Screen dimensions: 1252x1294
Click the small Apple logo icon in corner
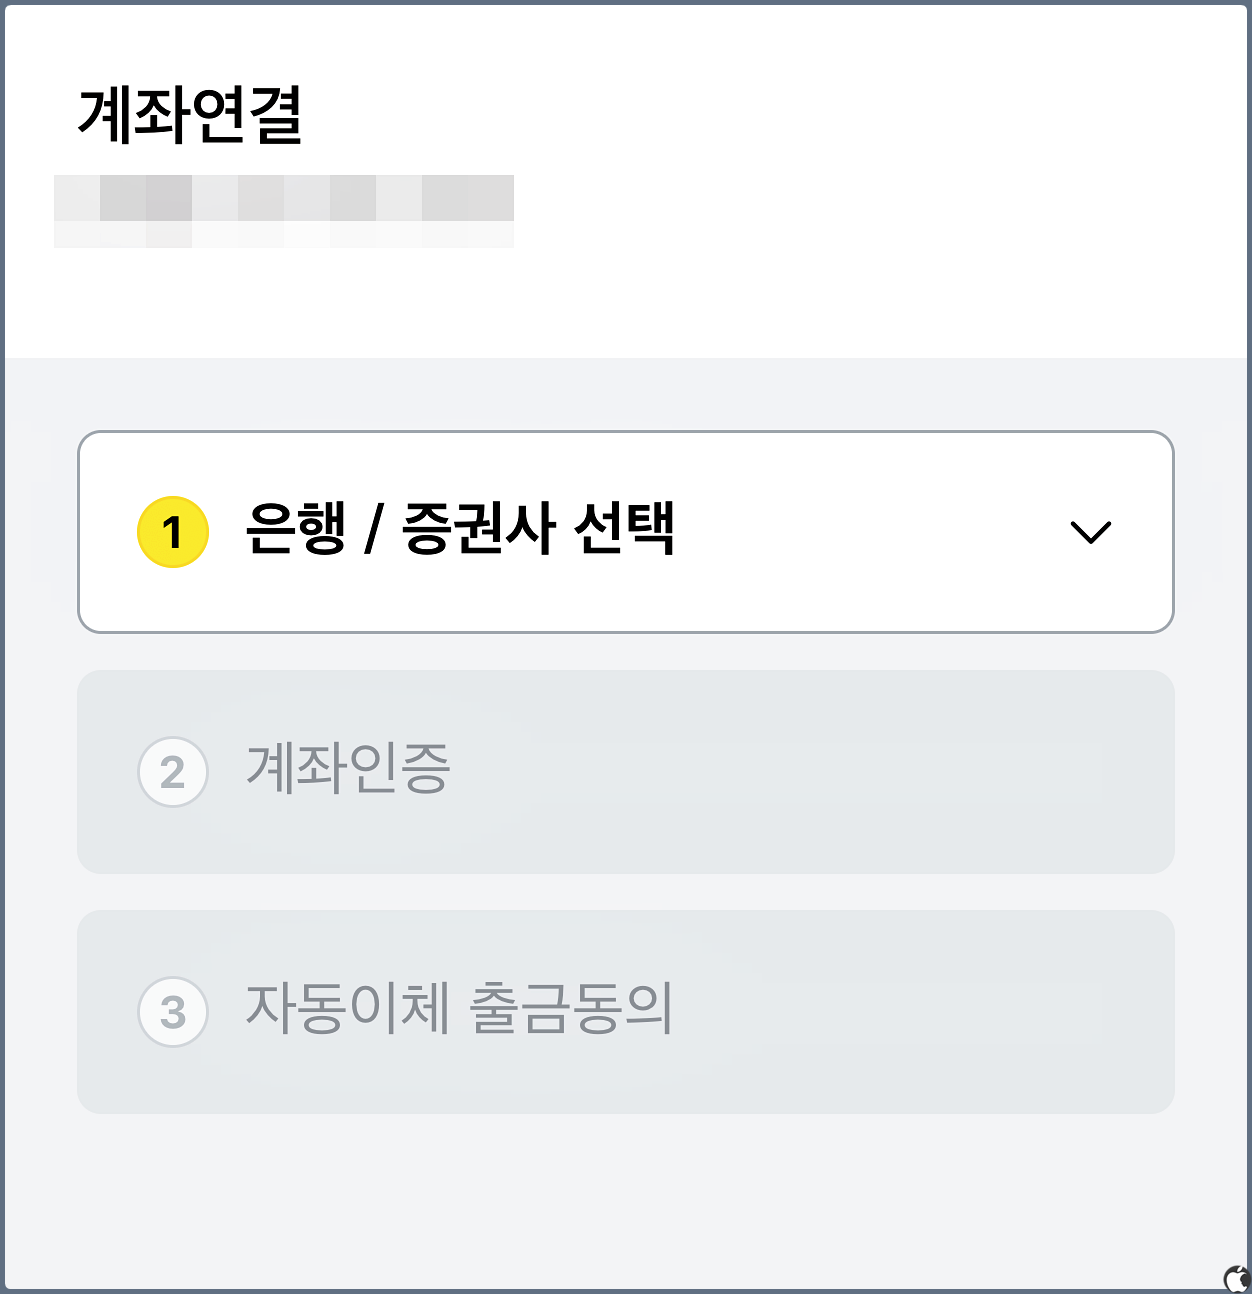pyautogui.click(x=1237, y=1278)
